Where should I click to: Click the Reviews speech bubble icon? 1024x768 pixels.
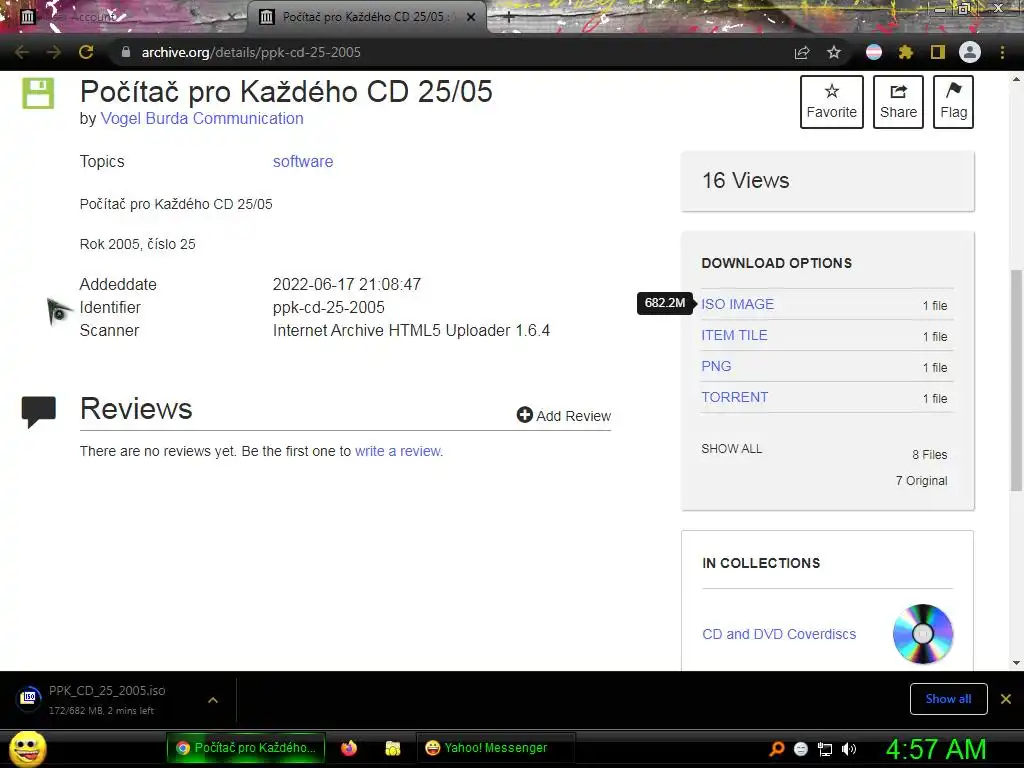(x=39, y=412)
